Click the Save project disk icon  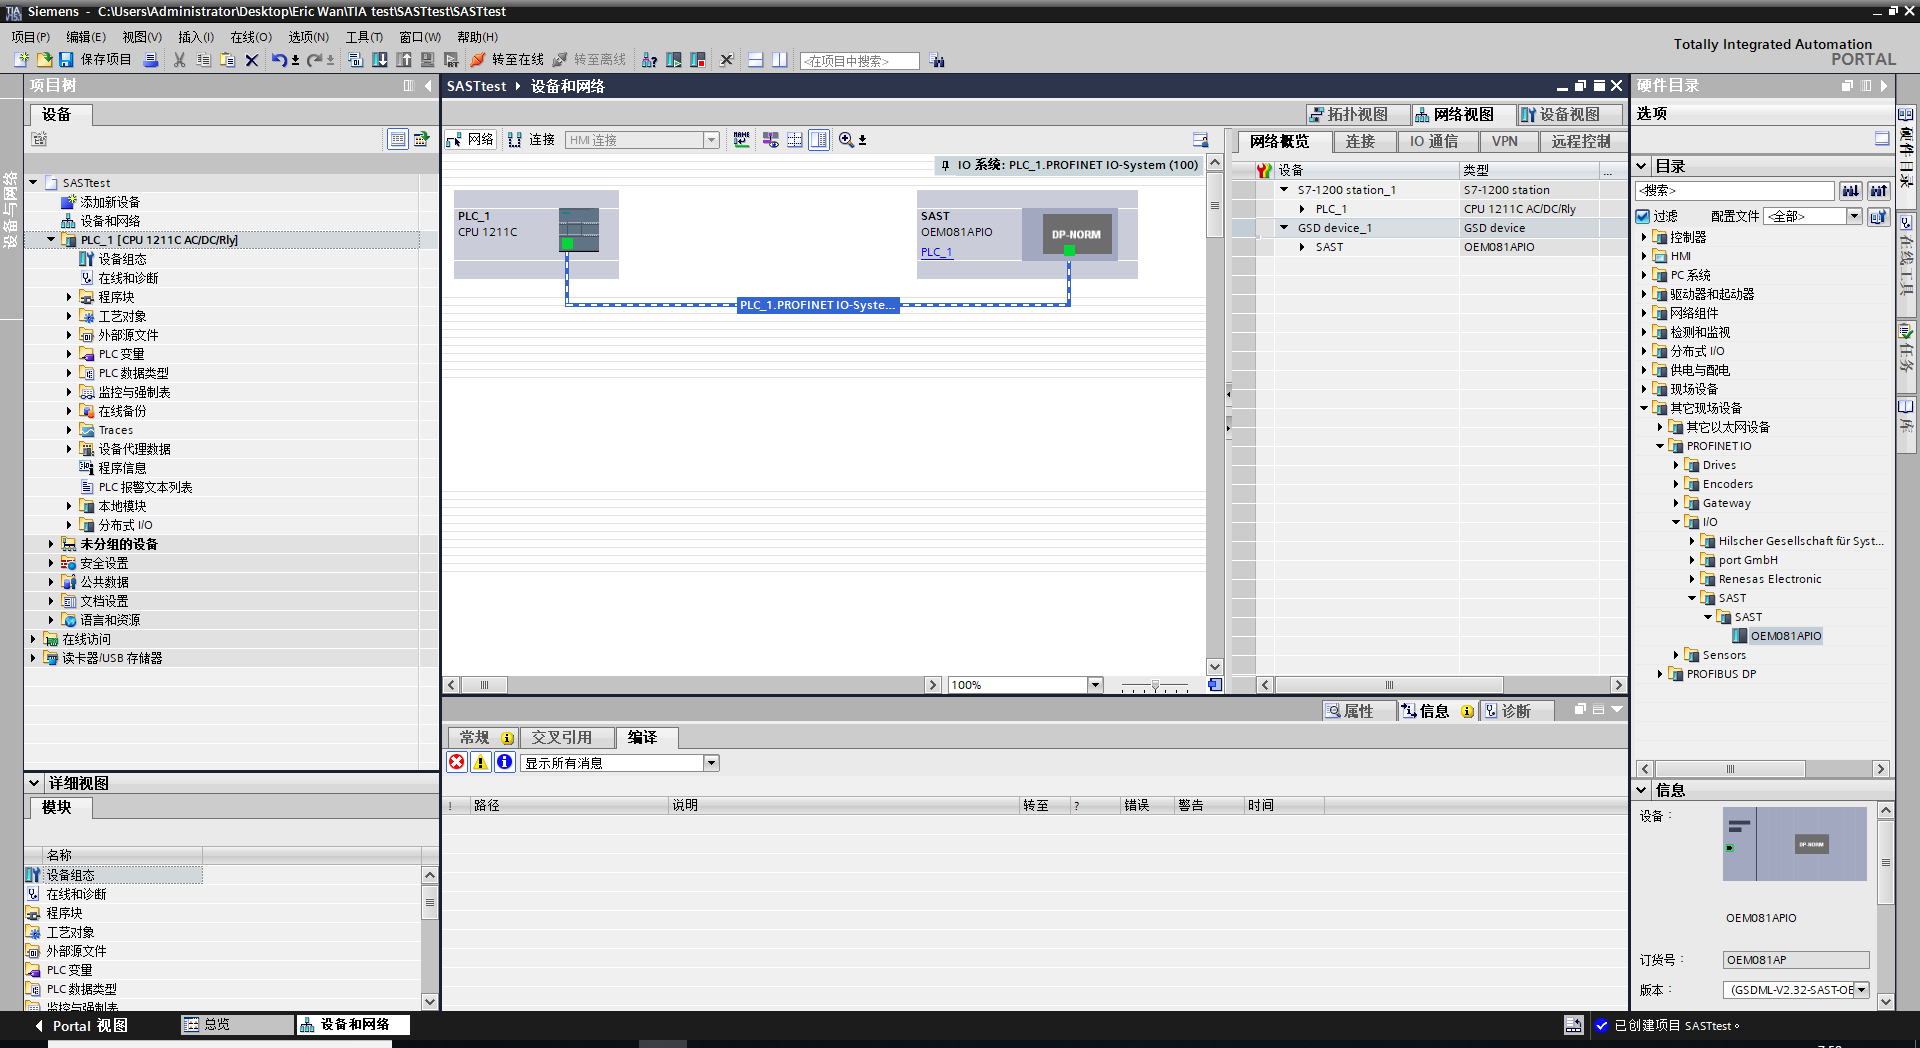coord(66,60)
